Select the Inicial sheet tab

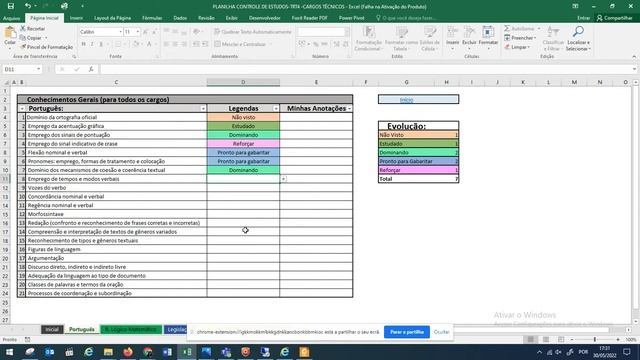[x=52, y=329]
